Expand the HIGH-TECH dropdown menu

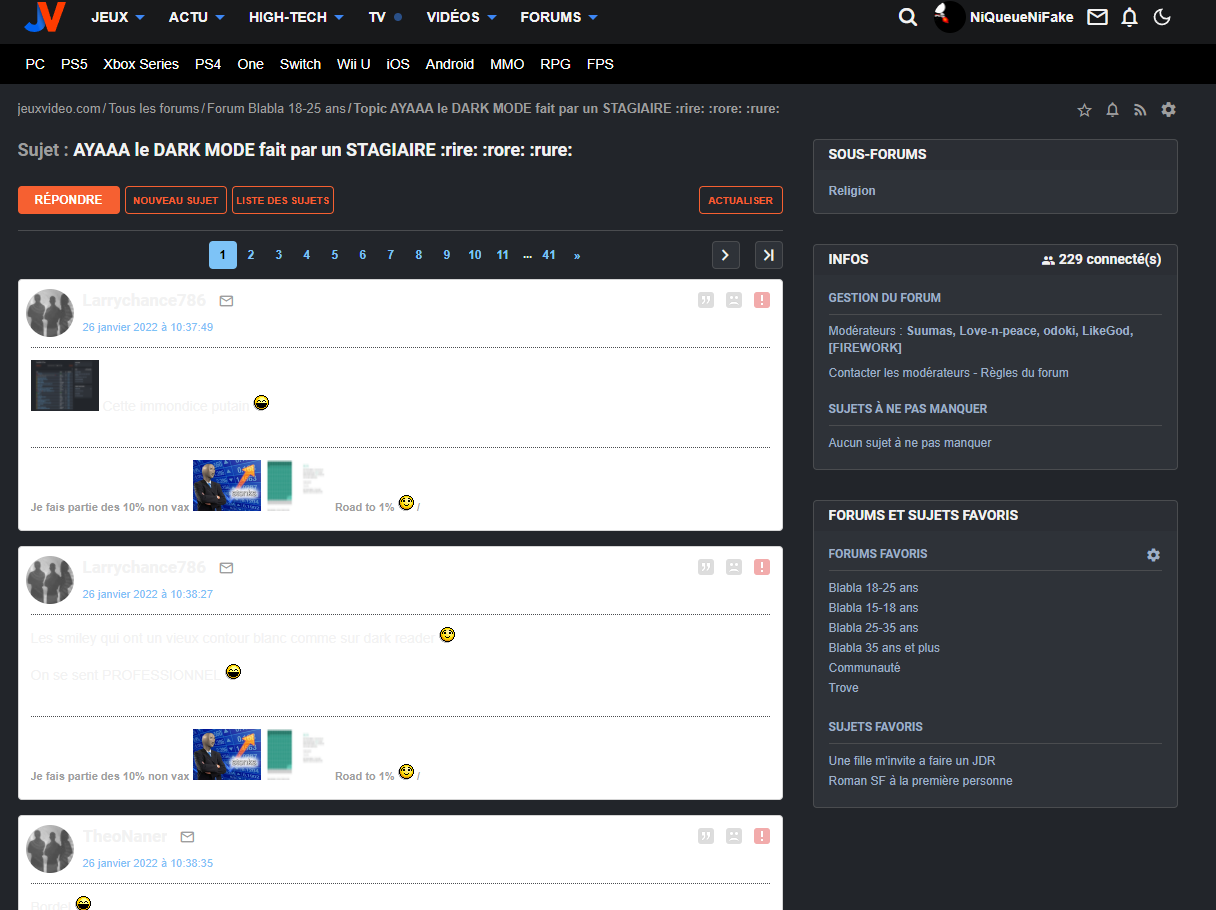click(296, 17)
